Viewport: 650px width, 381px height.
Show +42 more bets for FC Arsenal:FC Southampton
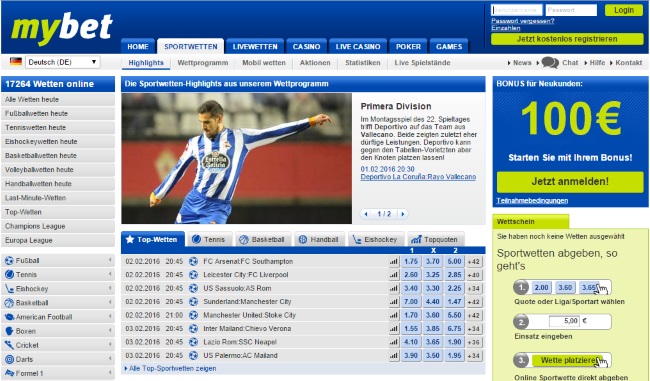click(474, 262)
